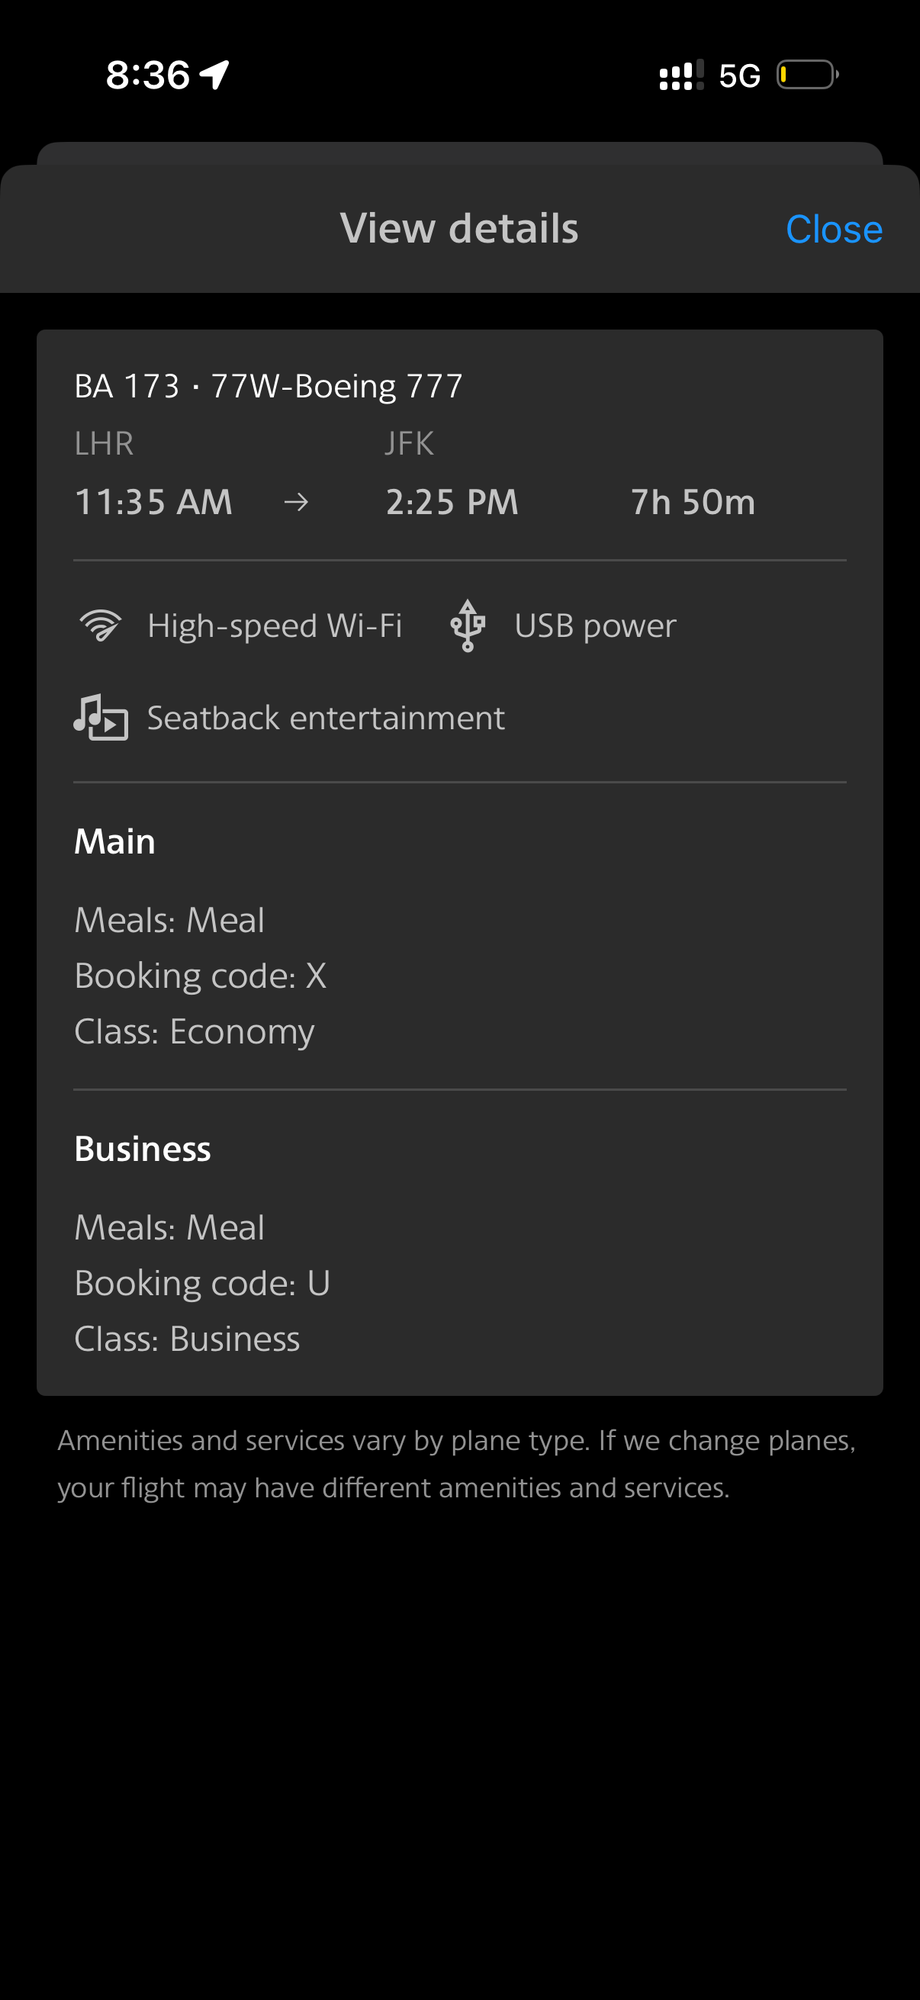
Task: Tap the Business cabin section heading
Action: click(143, 1149)
